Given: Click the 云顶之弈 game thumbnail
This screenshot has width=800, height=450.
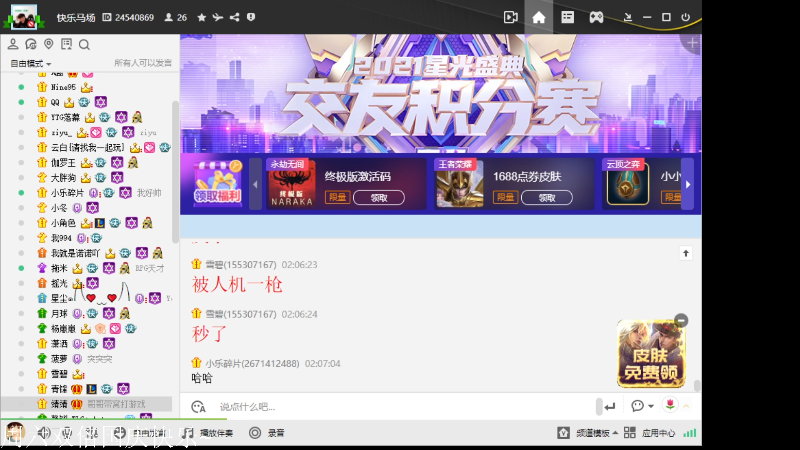Looking at the screenshot, I should tap(628, 186).
